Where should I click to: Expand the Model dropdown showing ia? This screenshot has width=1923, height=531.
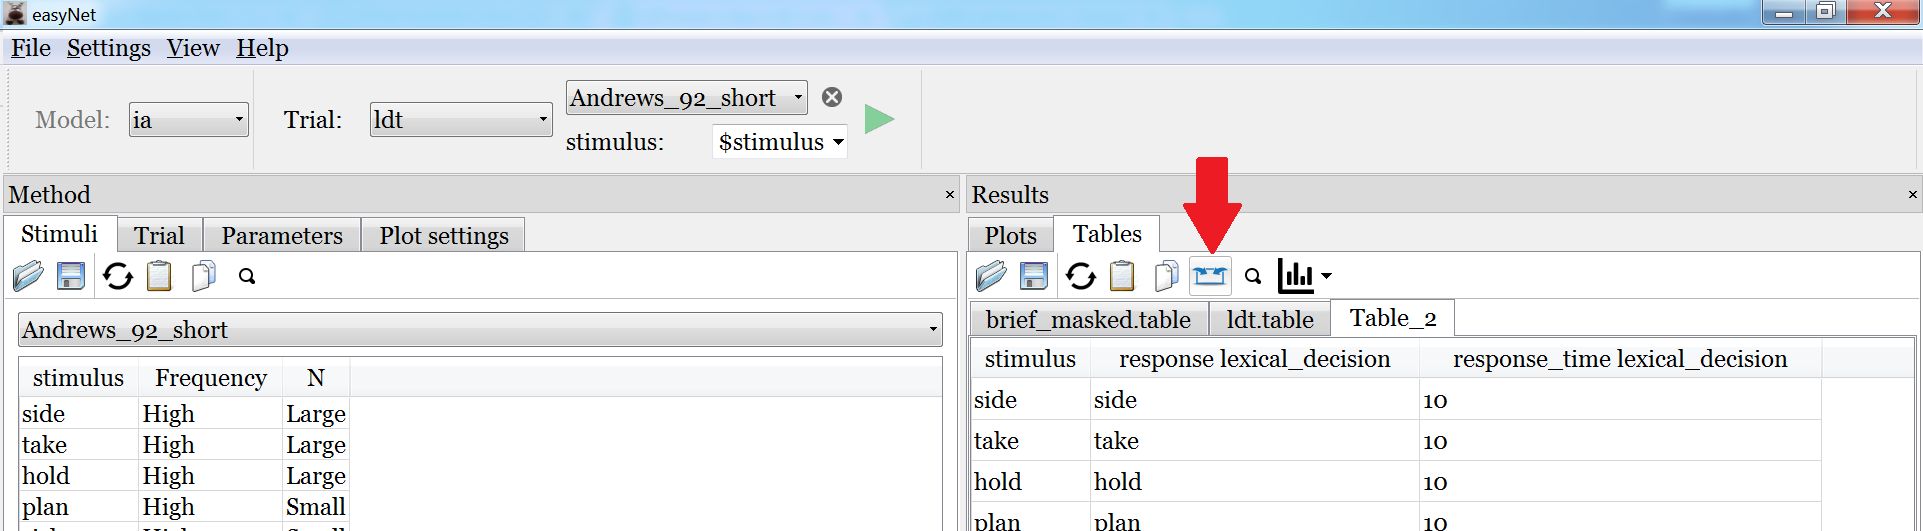[189, 120]
